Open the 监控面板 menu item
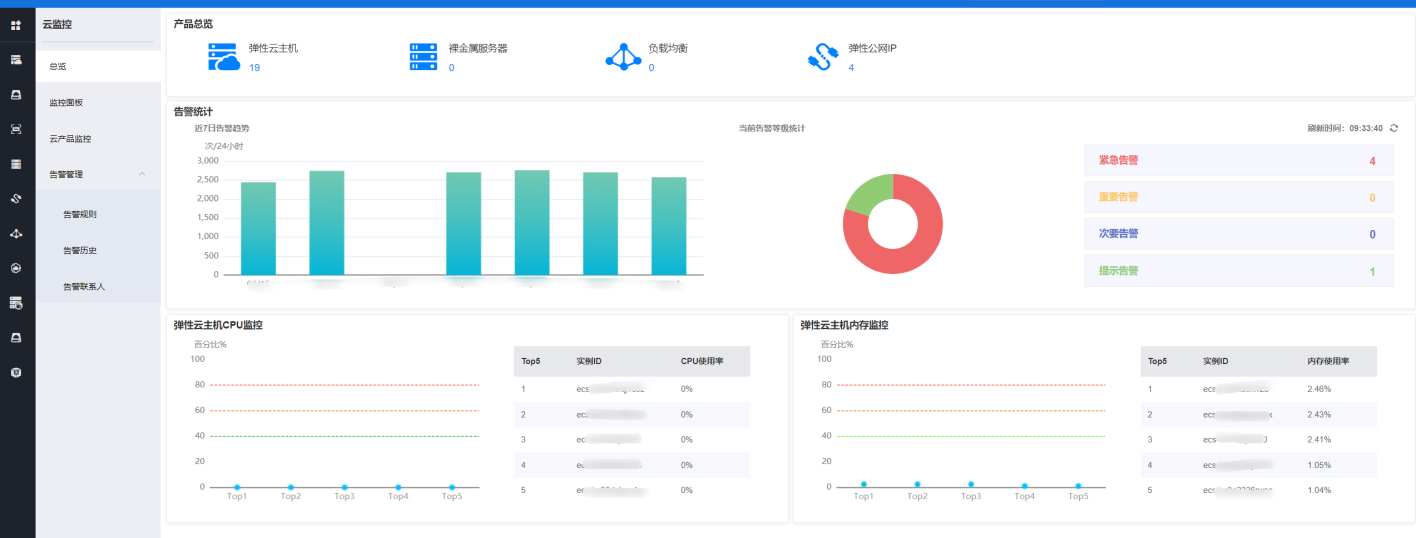1416x538 pixels. [x=66, y=103]
